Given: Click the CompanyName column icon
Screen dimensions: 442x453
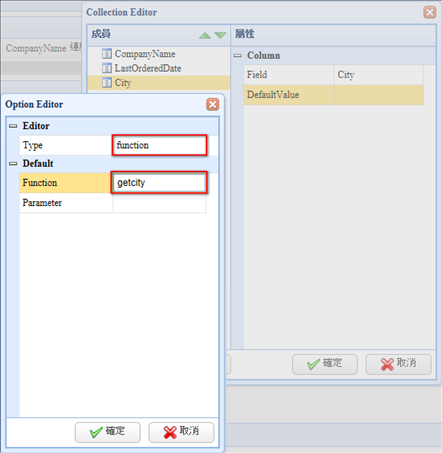Looking at the screenshot, I should [107, 54].
